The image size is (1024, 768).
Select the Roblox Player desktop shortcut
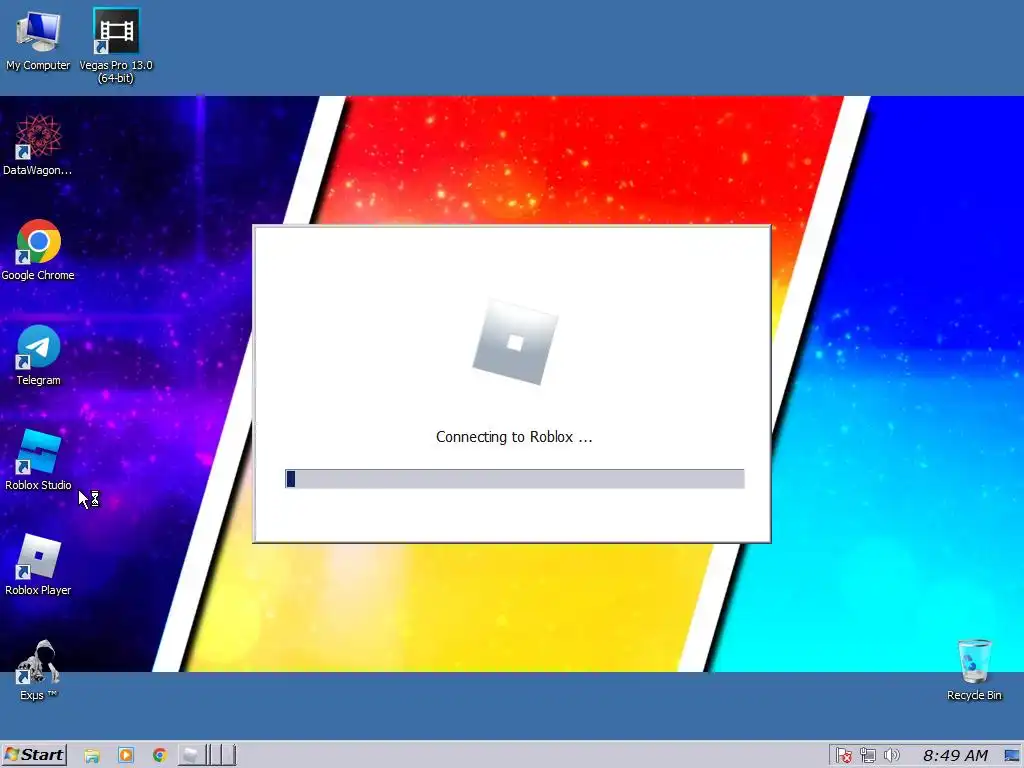pyautogui.click(x=38, y=565)
